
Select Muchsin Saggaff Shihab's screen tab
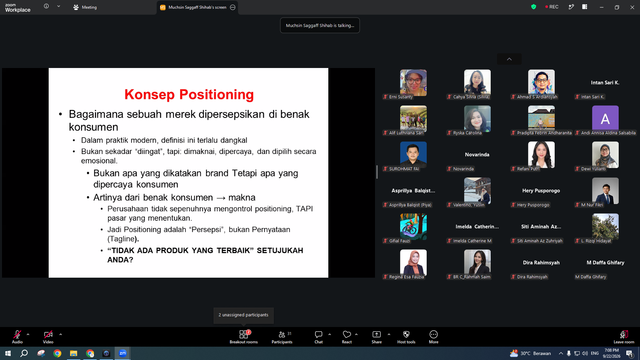tap(198, 7)
